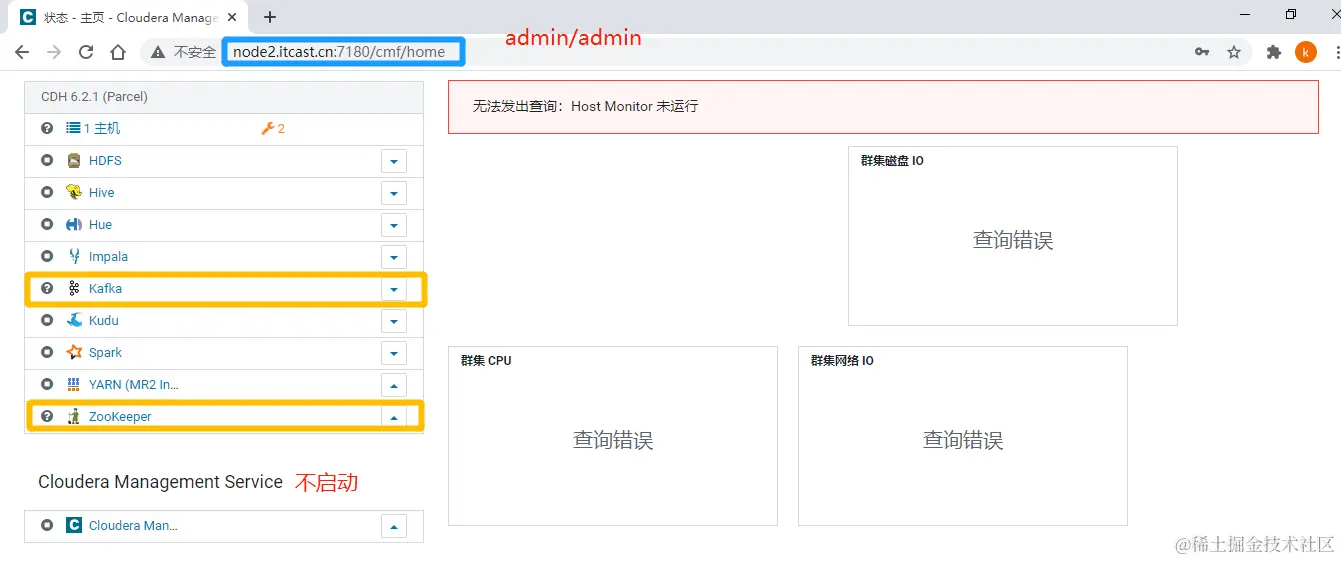Image resolution: width=1341 pixels, height=561 pixels.
Task: Click the Impala service icon
Action: click(74, 257)
